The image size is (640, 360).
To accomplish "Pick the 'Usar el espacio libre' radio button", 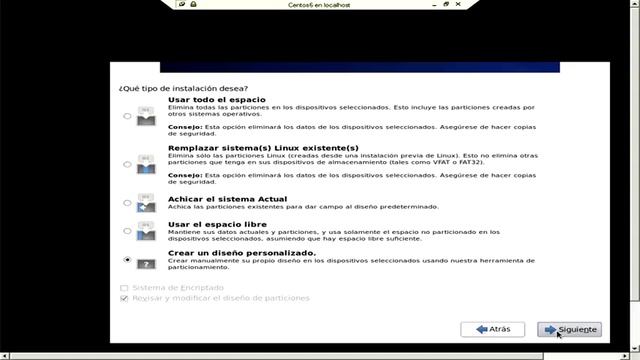I will coord(127,231).
